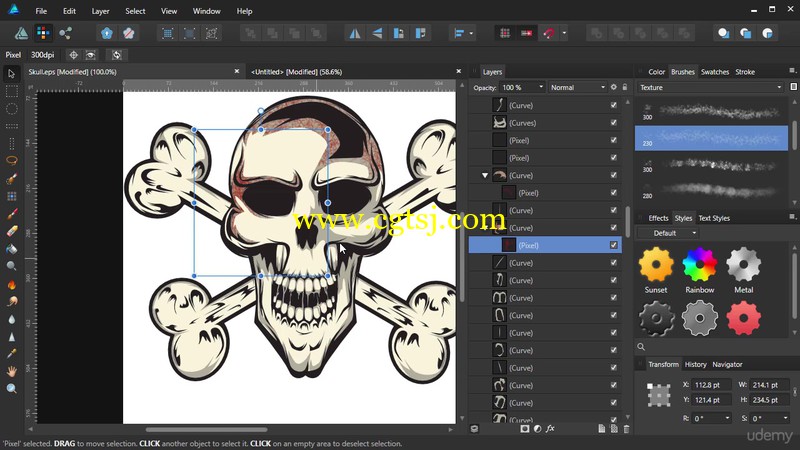Click the red snapping magnet icon
The image size is (800, 450).
[x=549, y=33]
